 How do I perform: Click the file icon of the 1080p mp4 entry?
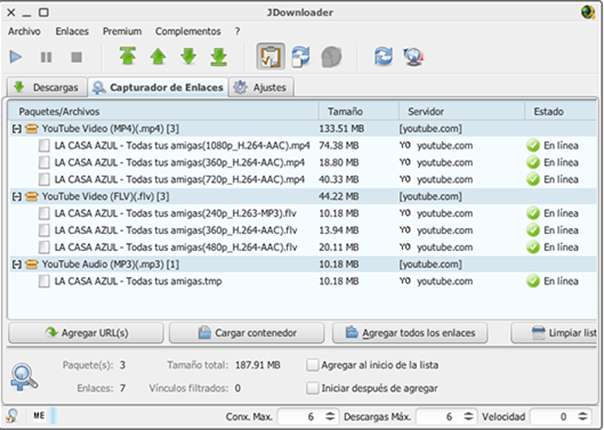(44, 146)
